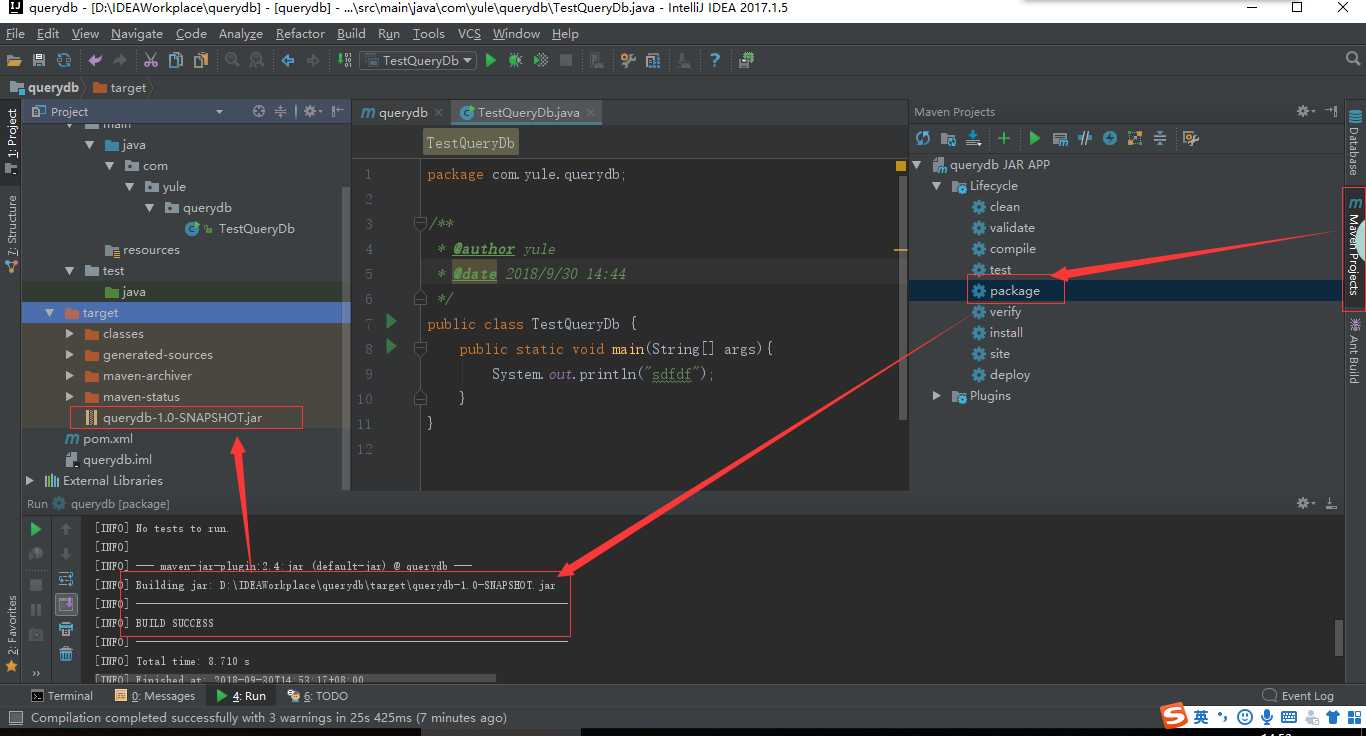Toggle scroll to end in Run console

pyautogui.click(x=66, y=604)
